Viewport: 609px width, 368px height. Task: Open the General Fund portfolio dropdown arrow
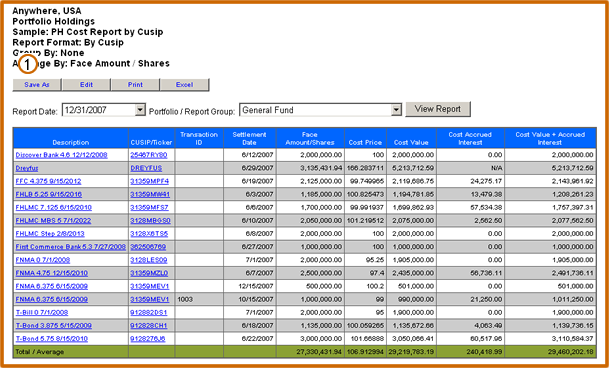[396, 110]
